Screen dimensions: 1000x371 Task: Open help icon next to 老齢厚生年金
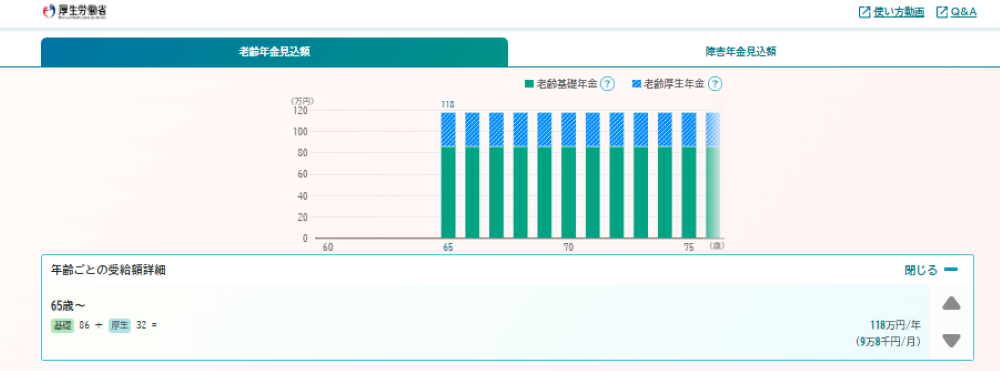pos(714,84)
